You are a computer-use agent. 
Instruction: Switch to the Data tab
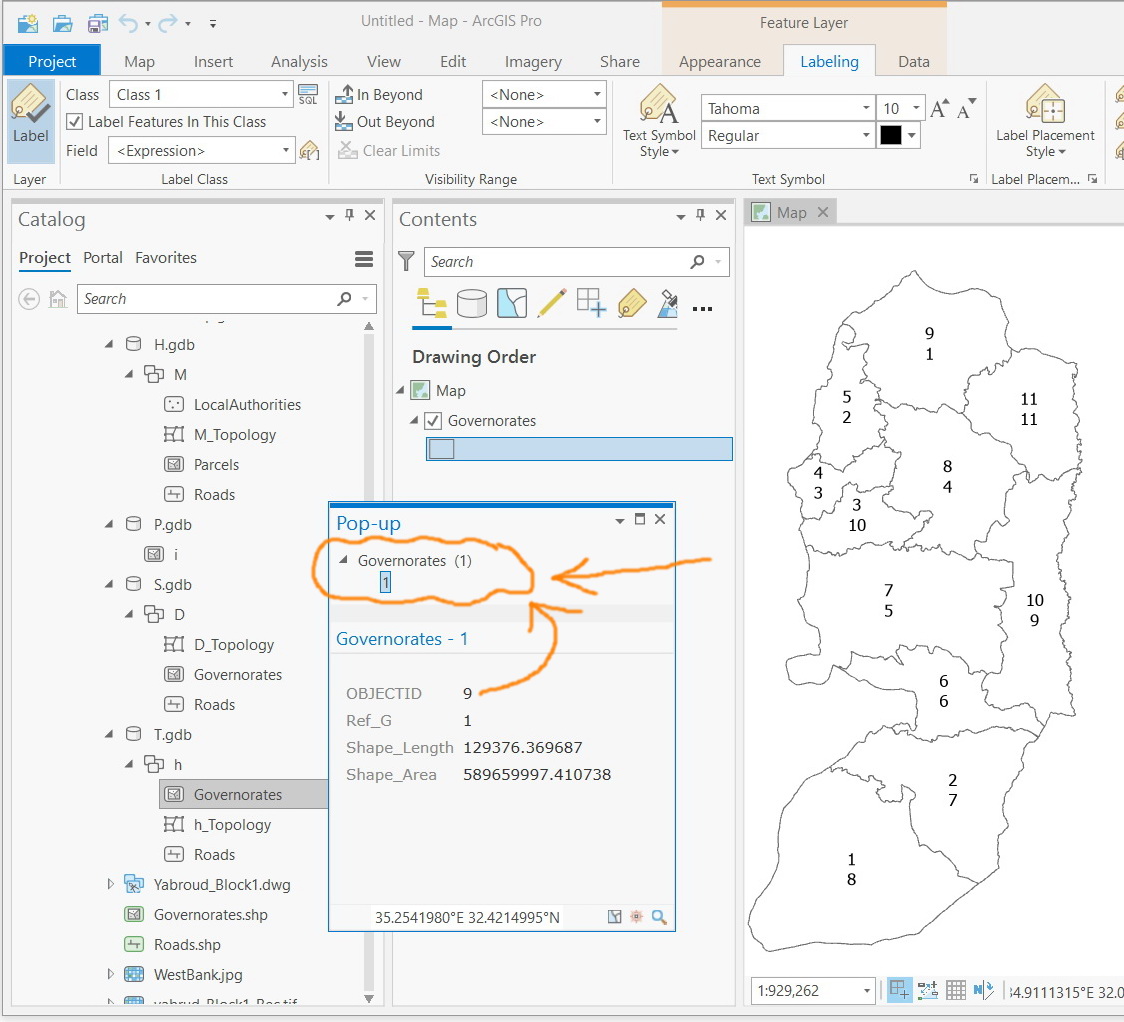914,62
